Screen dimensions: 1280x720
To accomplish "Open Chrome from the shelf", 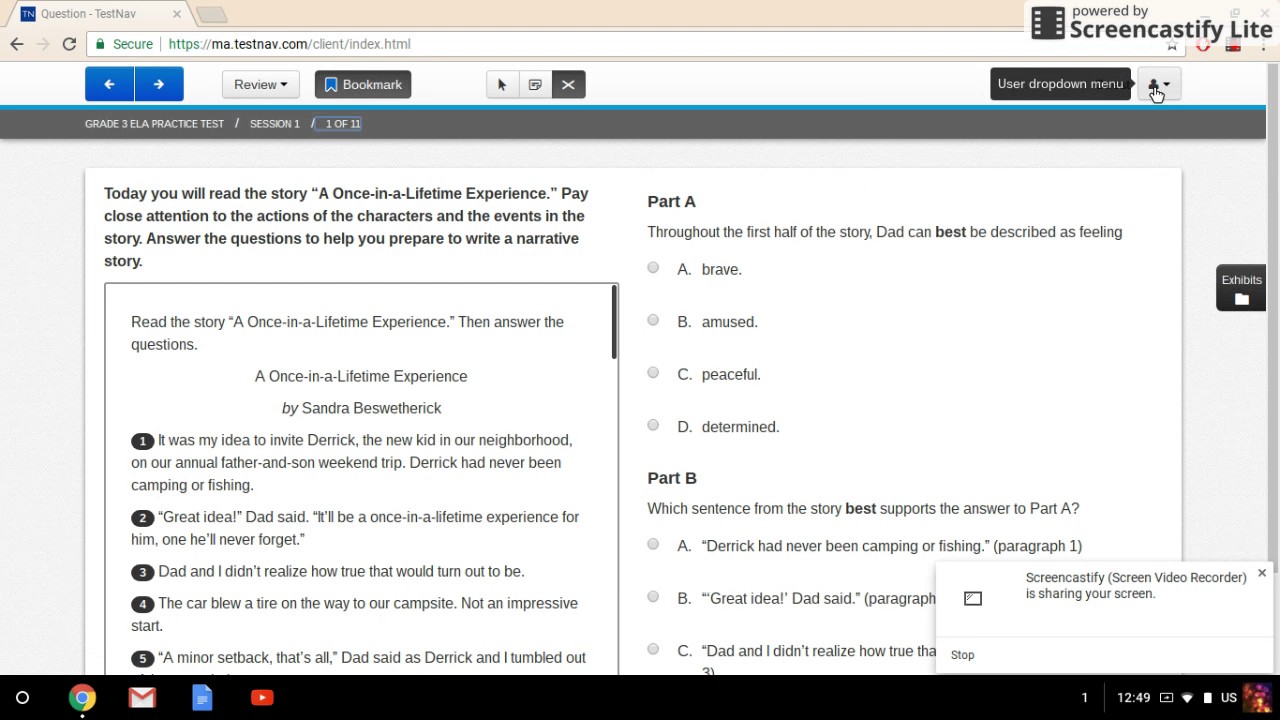I will tap(82, 698).
